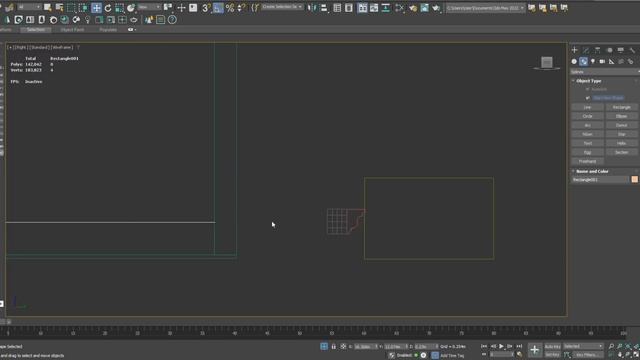Click the Select and Place icon
640x360 pixels.
coord(131,8)
